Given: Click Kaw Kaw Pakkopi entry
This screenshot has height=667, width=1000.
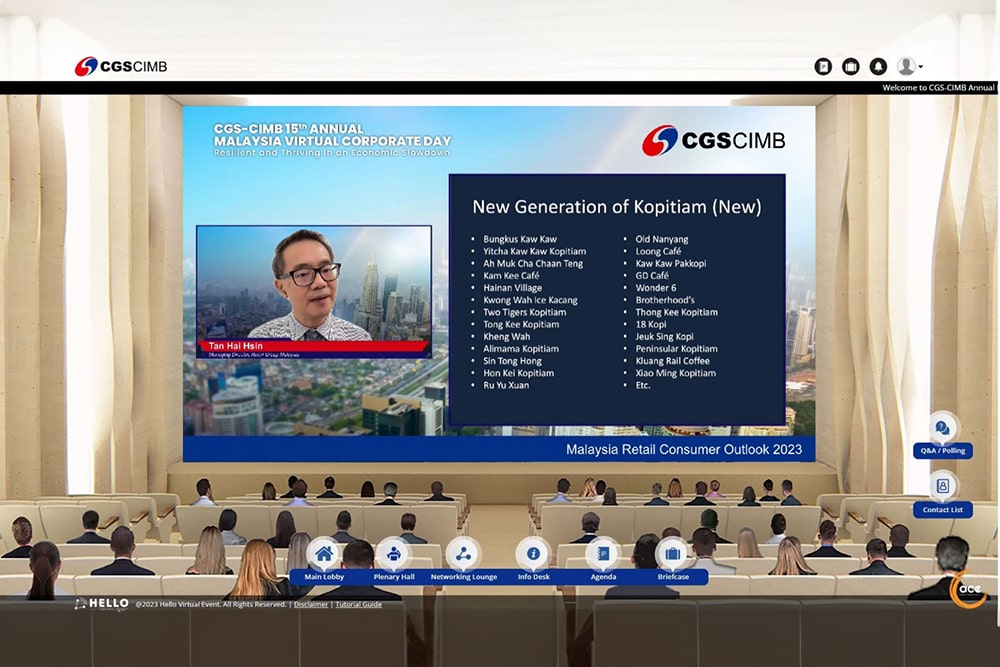Looking at the screenshot, I should [x=670, y=263].
